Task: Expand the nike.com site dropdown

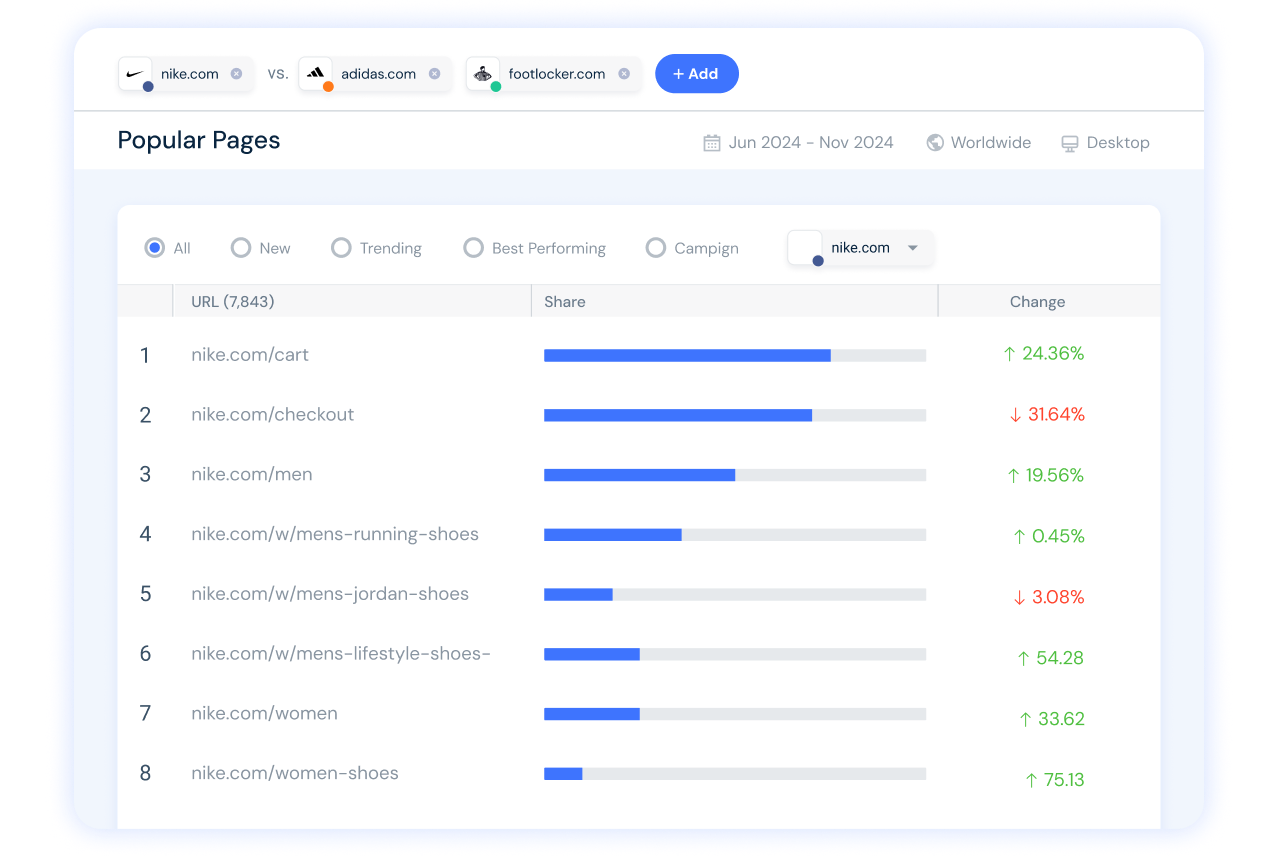Action: click(912, 248)
